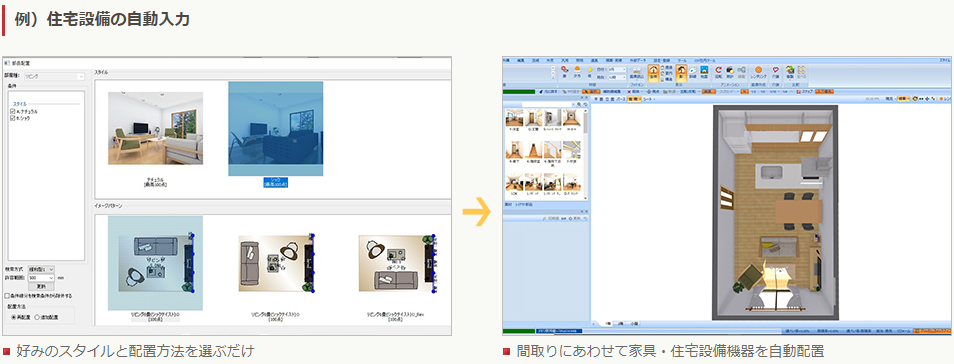
Task: Select the middle layout pattern thumbnail
Action: click(276, 262)
